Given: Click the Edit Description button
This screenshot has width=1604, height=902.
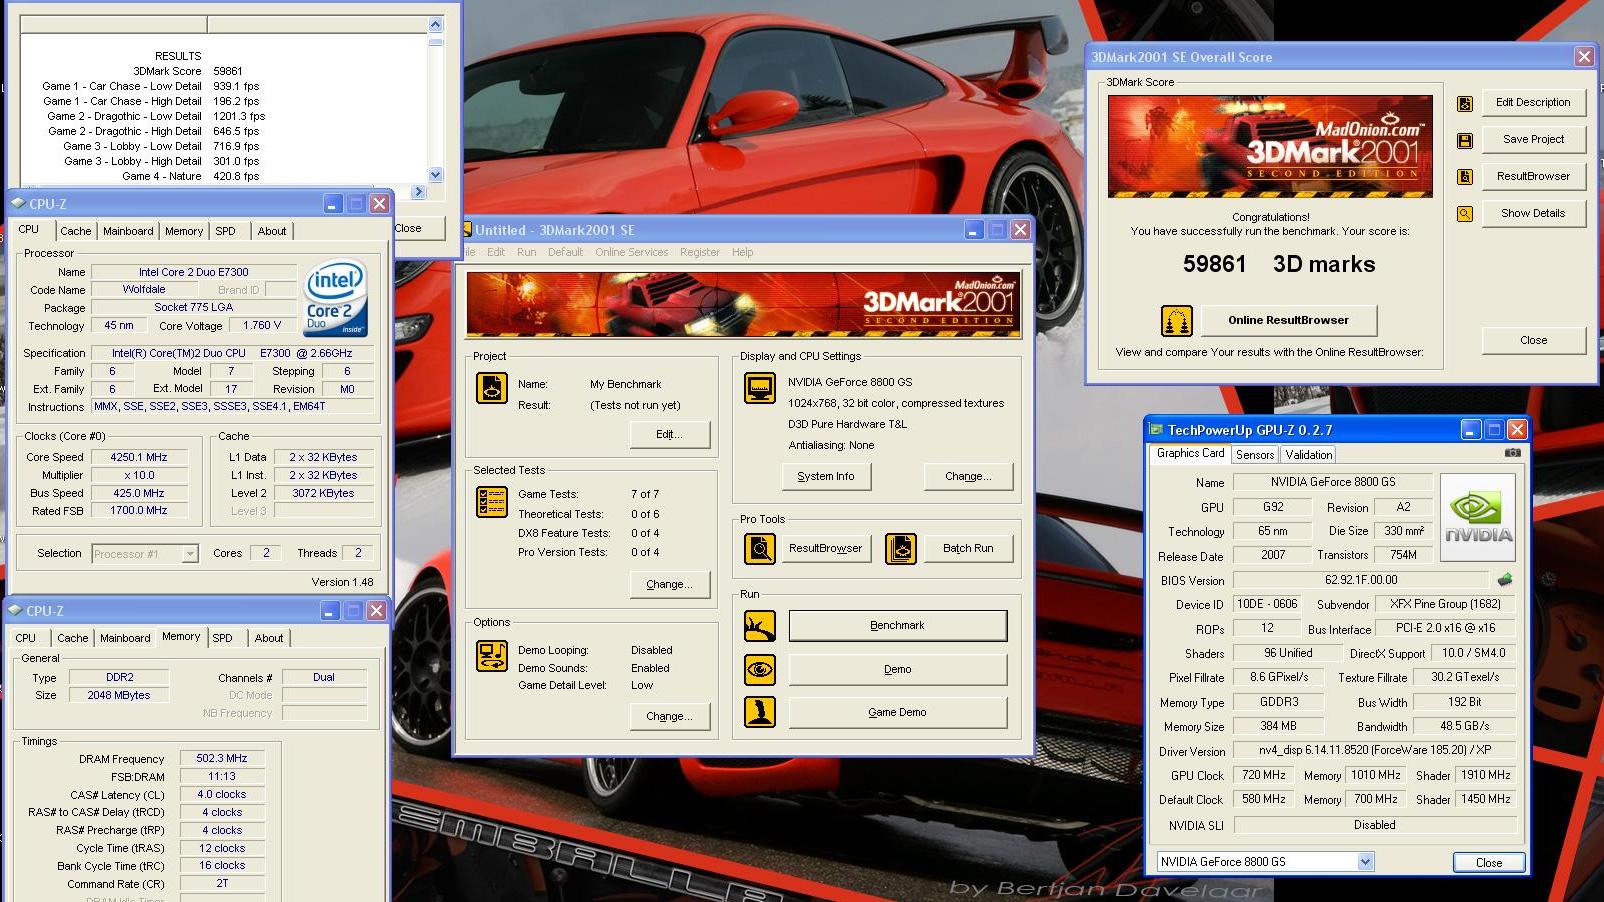Looking at the screenshot, I should click(x=1533, y=103).
